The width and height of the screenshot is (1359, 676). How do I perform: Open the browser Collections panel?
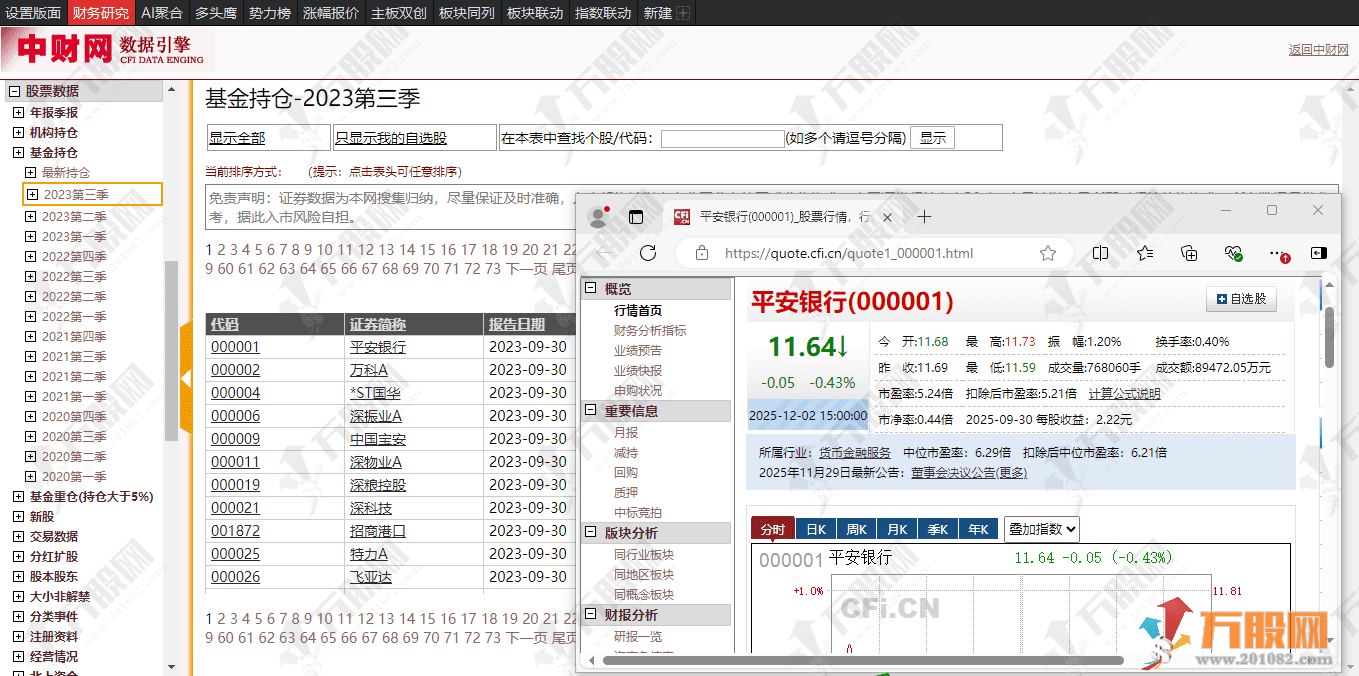pyautogui.click(x=1190, y=254)
